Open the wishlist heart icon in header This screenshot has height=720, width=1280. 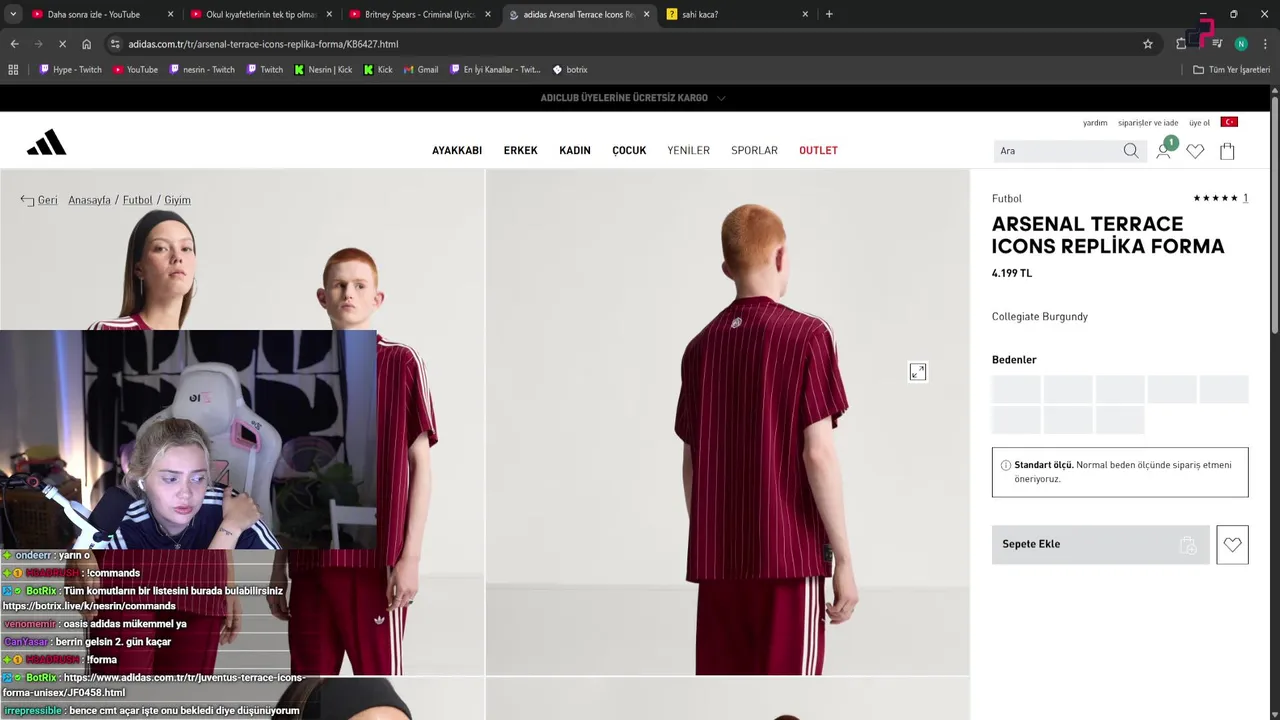[1195, 151]
